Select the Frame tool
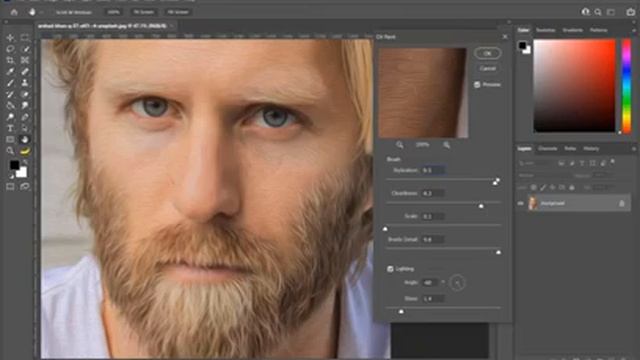Viewport: 640px width, 360px height. 25,60
